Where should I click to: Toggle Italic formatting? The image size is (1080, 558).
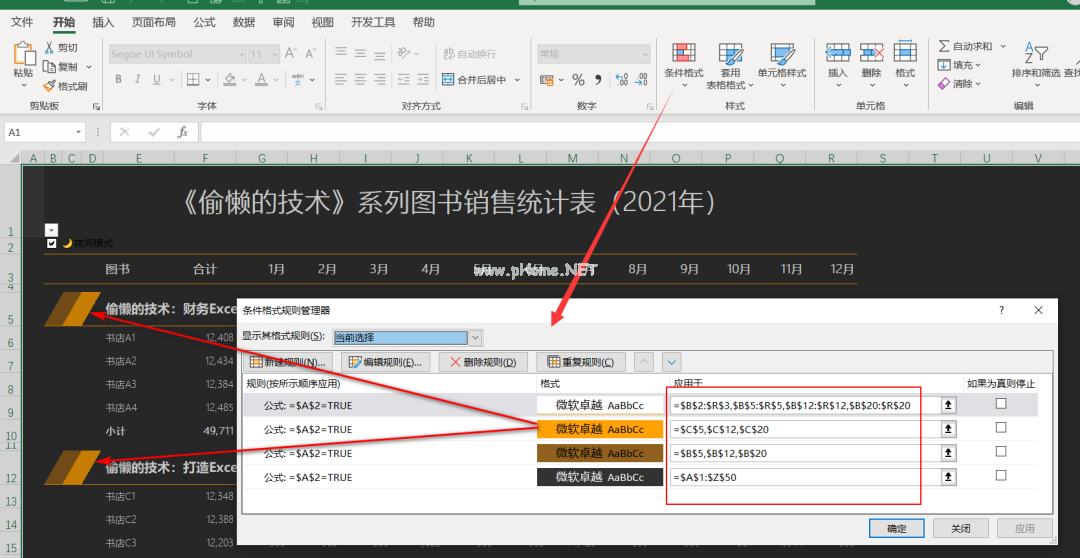pyautogui.click(x=138, y=80)
